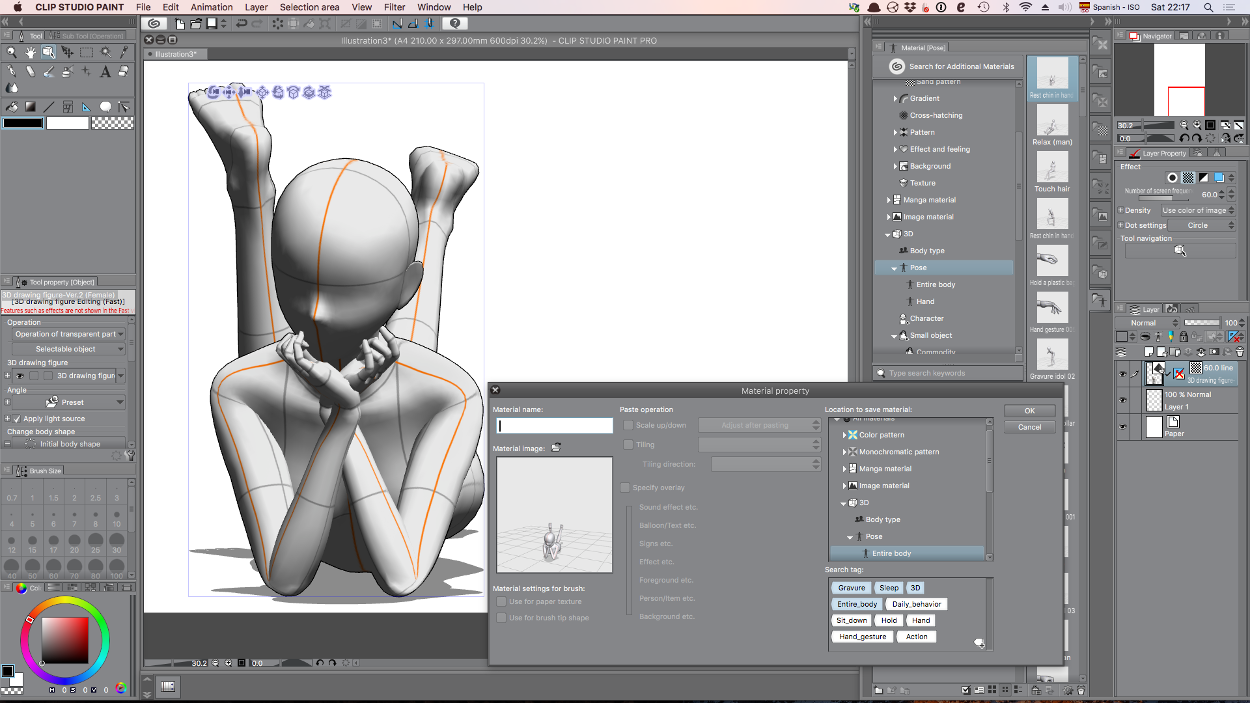Select the Gradient tool

[29, 106]
